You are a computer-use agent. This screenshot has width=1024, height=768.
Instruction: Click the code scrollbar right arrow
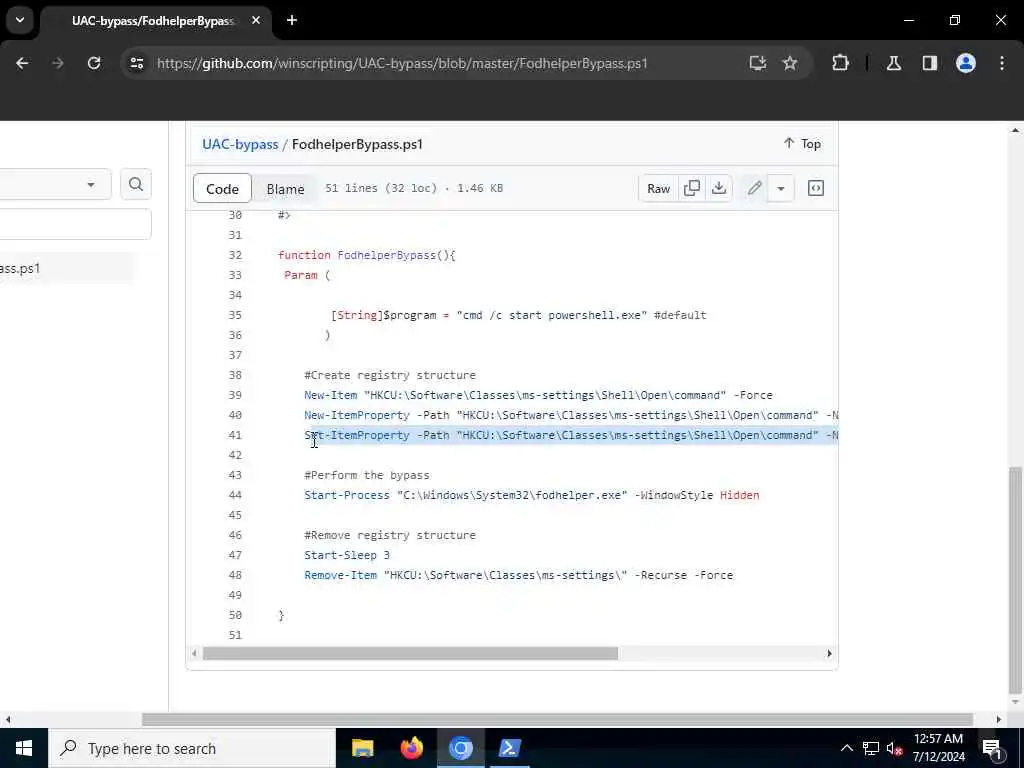tap(829, 653)
